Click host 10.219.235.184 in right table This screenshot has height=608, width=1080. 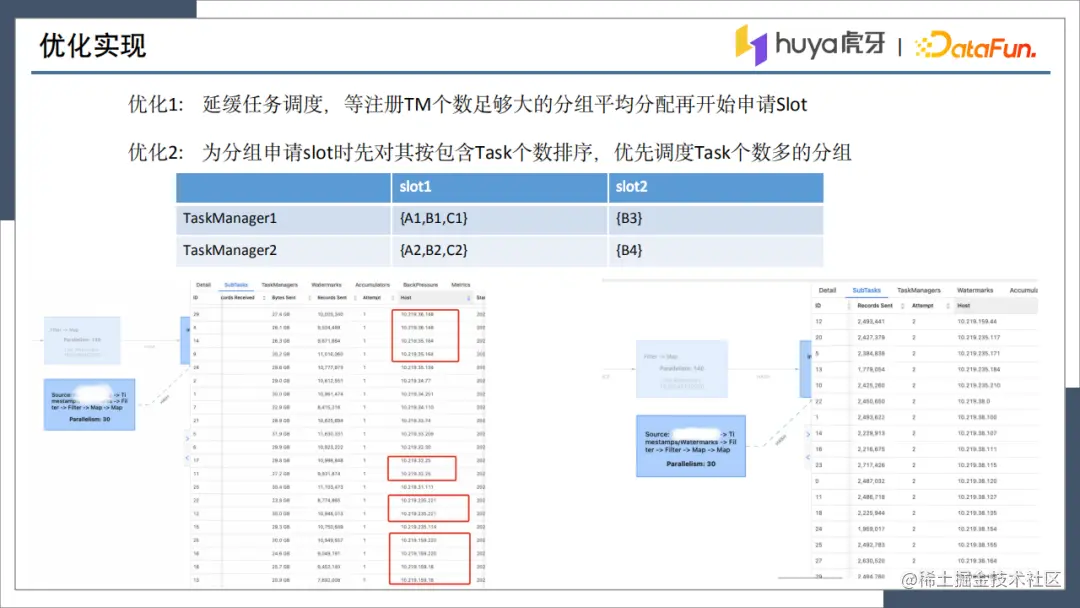click(978, 370)
